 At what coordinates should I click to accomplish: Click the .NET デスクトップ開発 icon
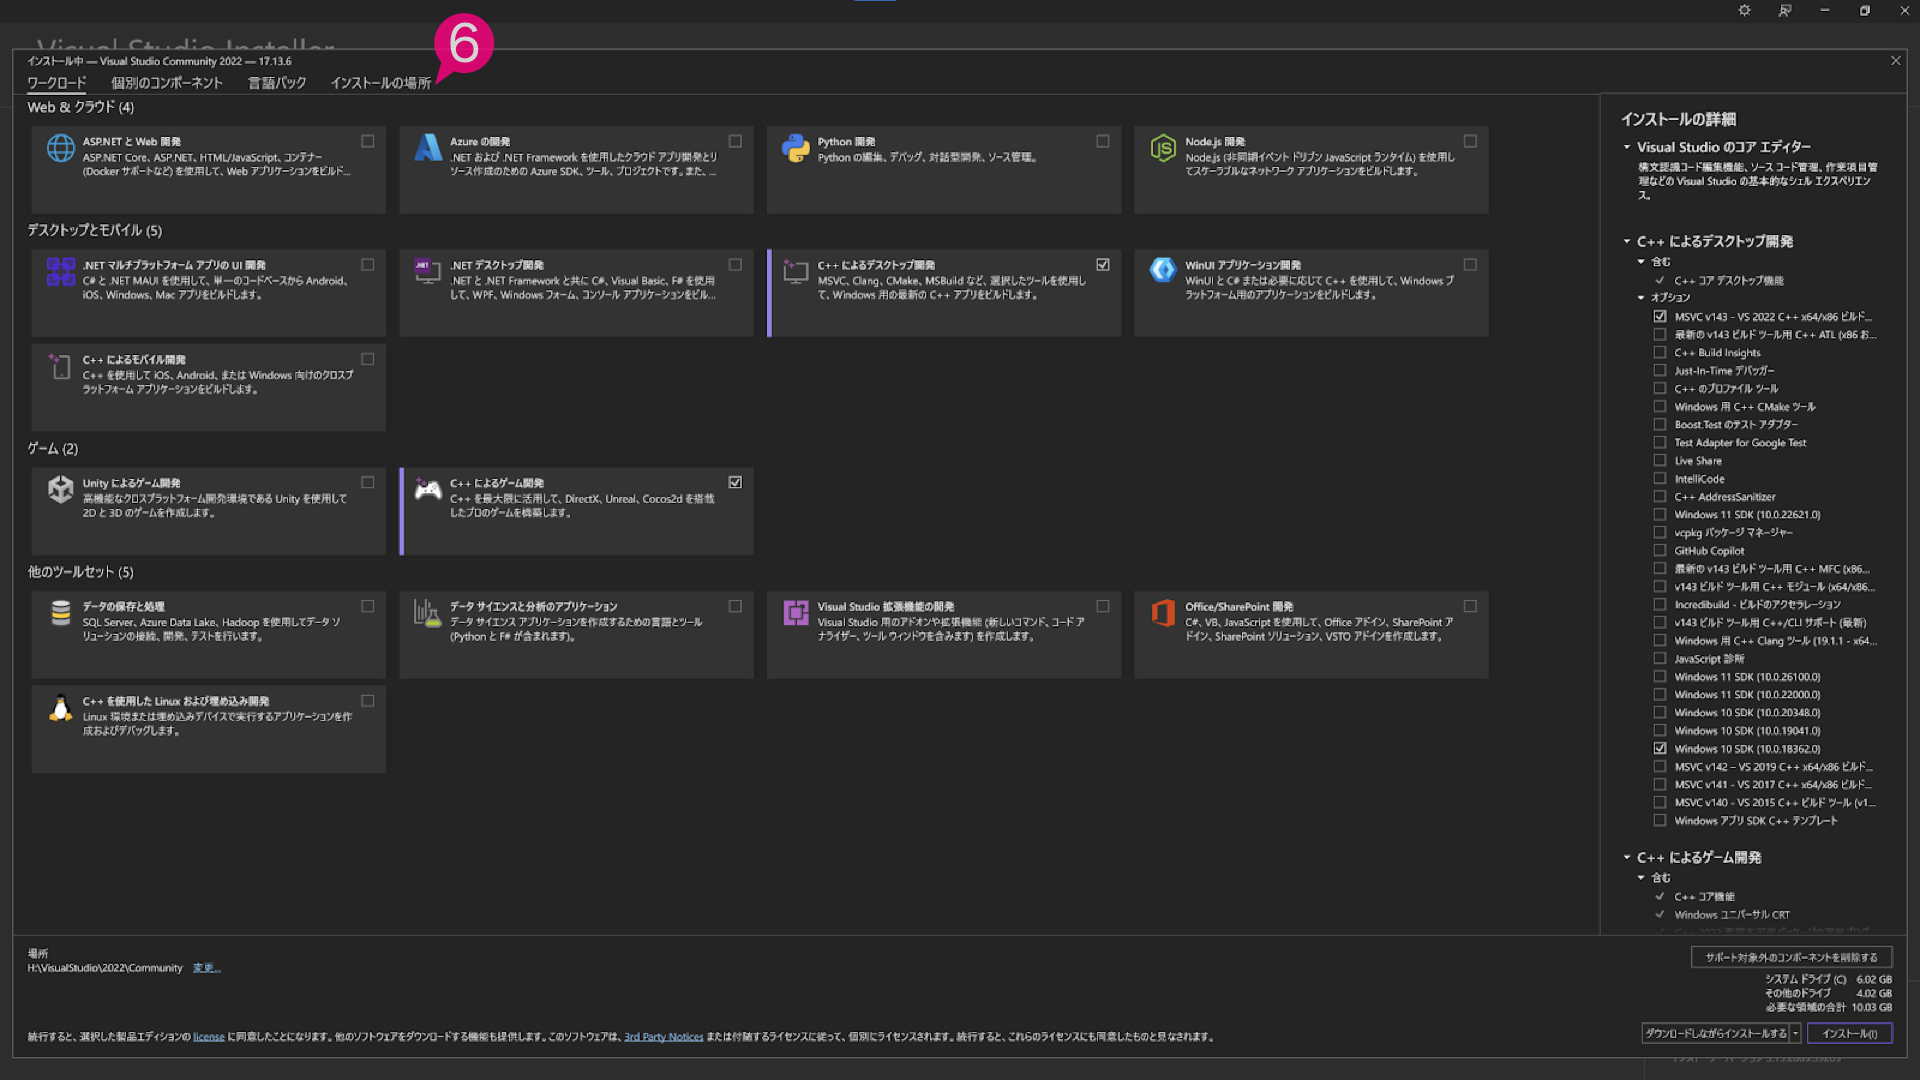[428, 271]
